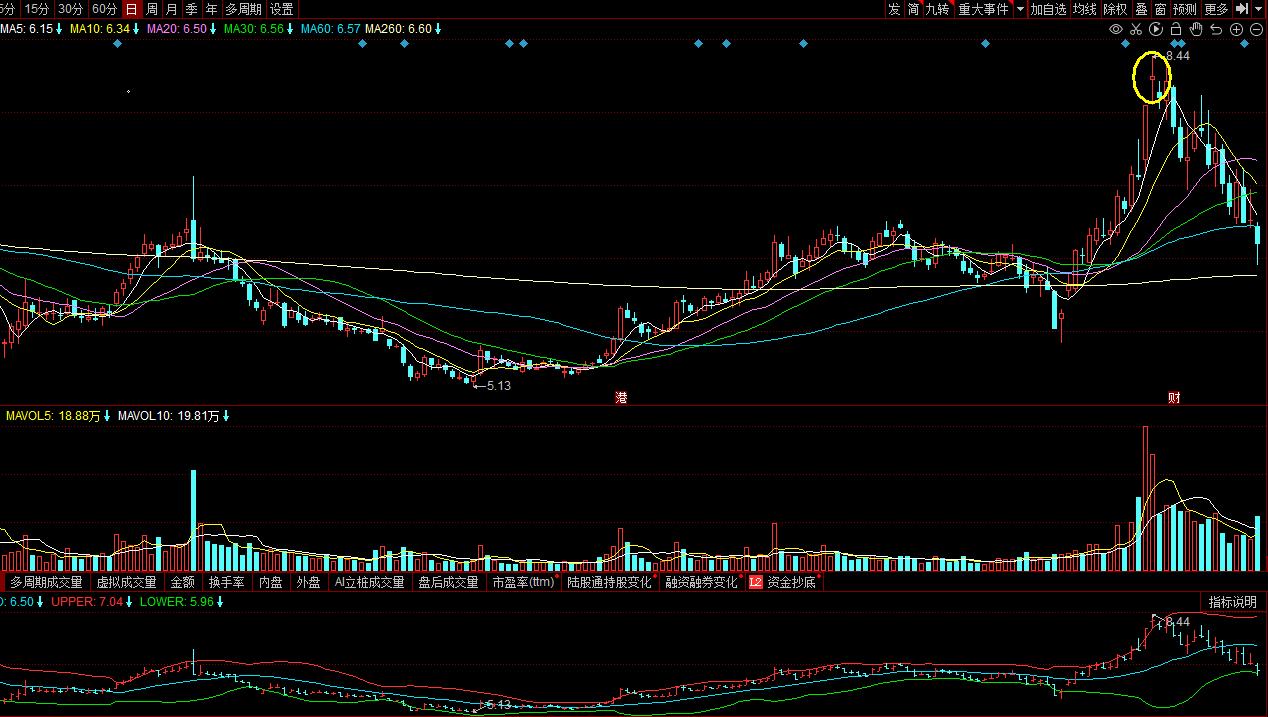
Task: Click the MA5: 6.15 indicator label
Action: point(26,29)
